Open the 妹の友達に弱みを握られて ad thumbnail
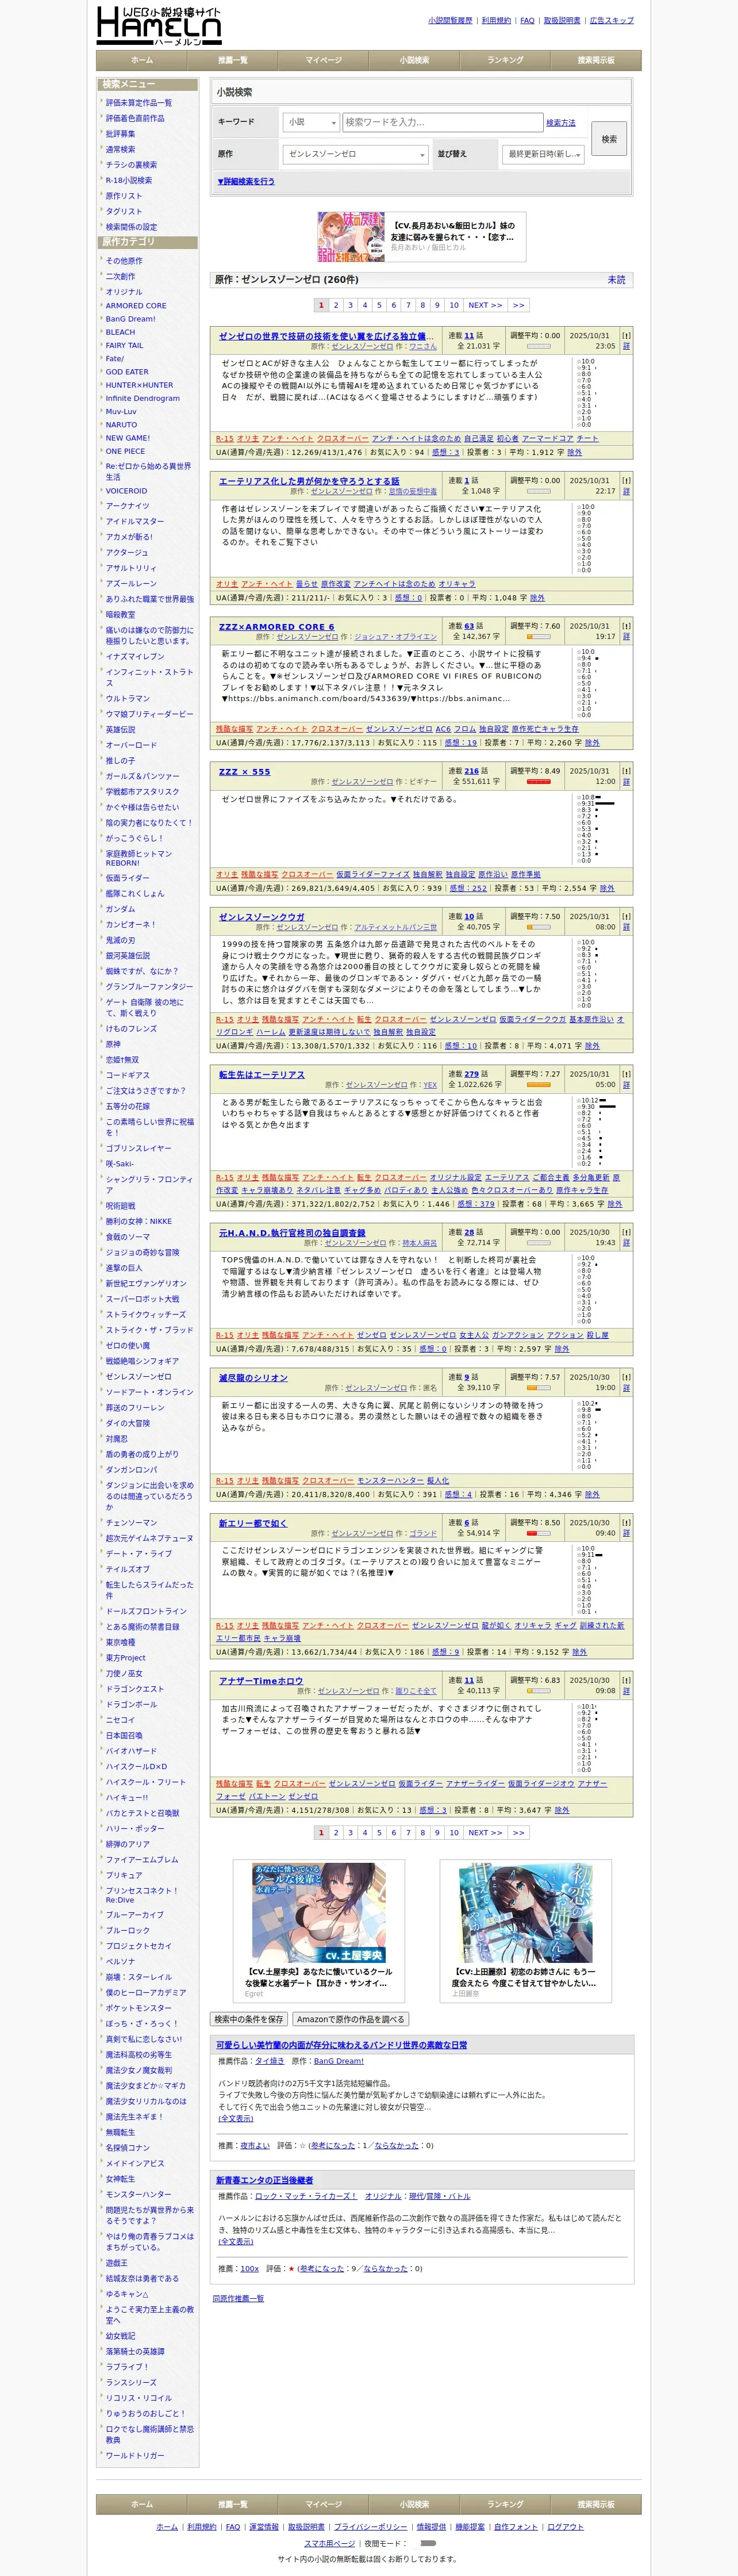738x2576 pixels. point(351,237)
